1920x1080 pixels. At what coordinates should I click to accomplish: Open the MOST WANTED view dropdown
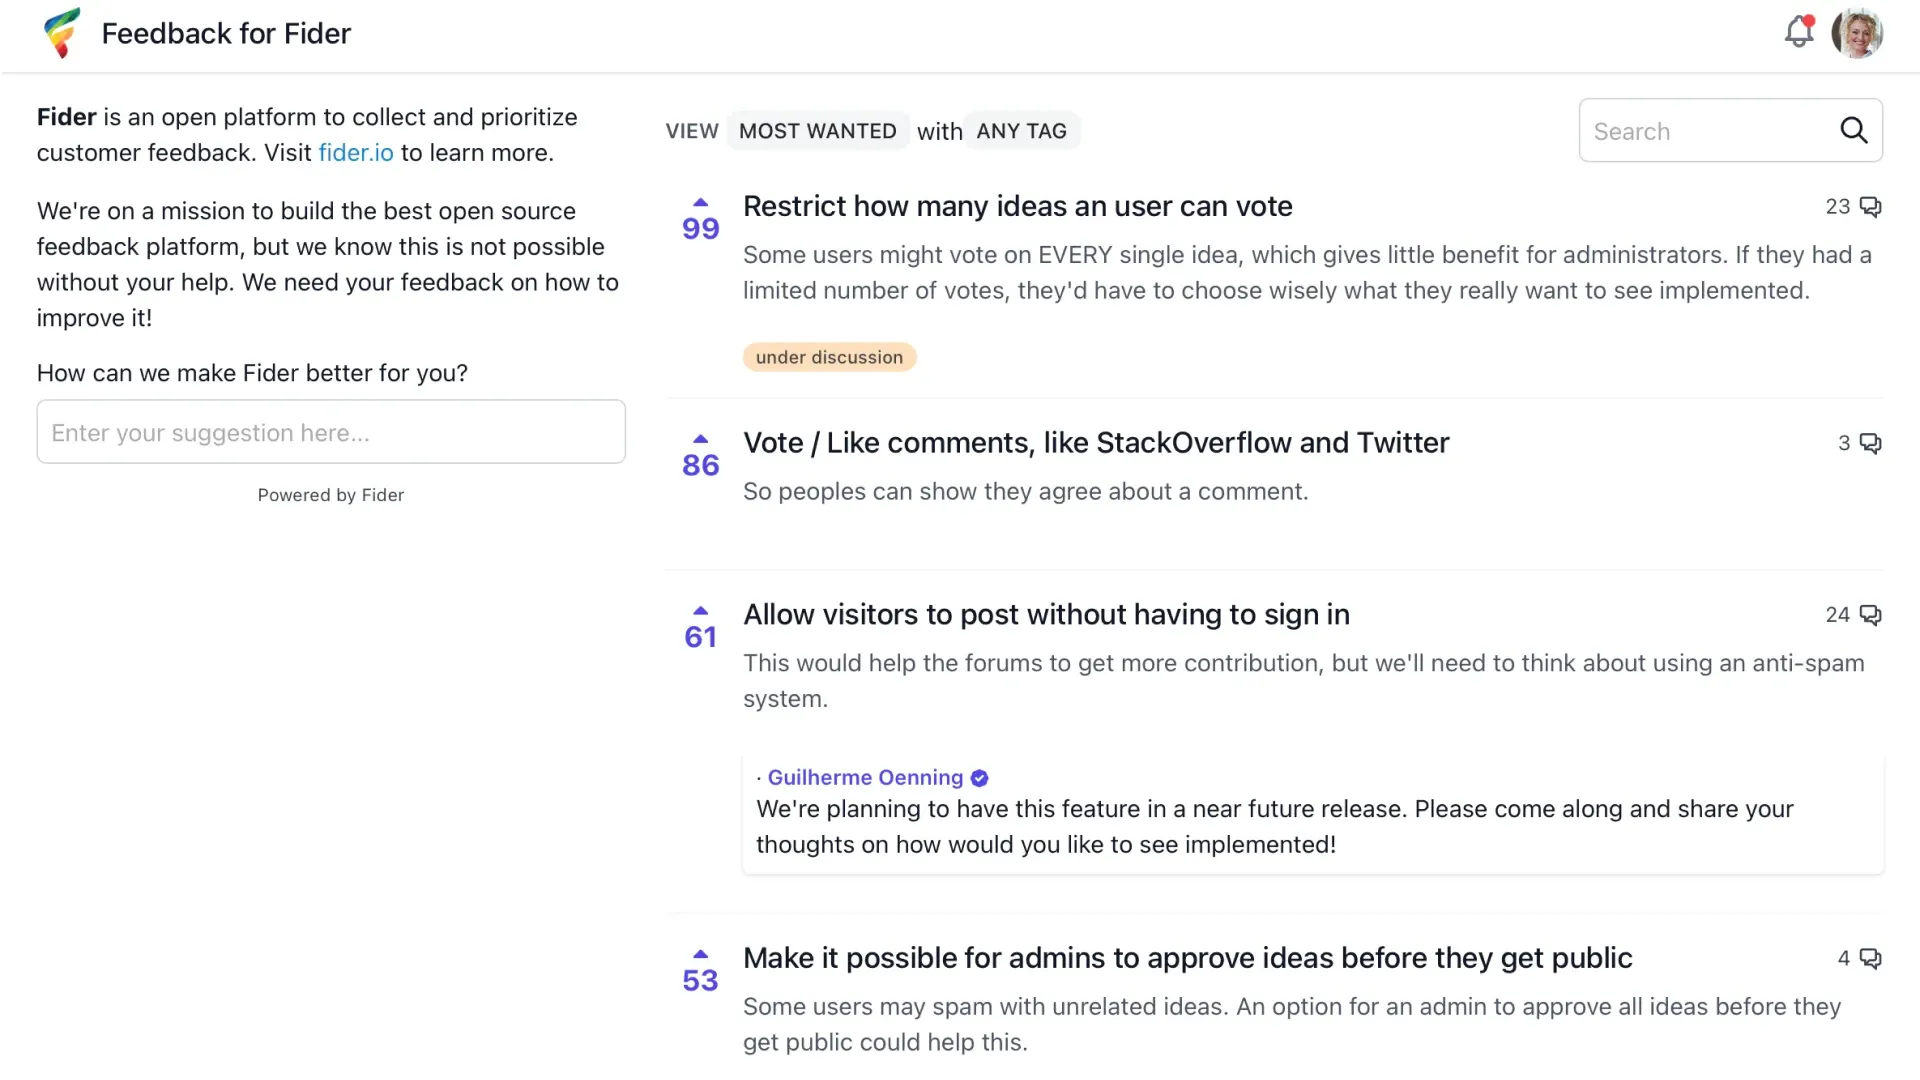pos(817,131)
